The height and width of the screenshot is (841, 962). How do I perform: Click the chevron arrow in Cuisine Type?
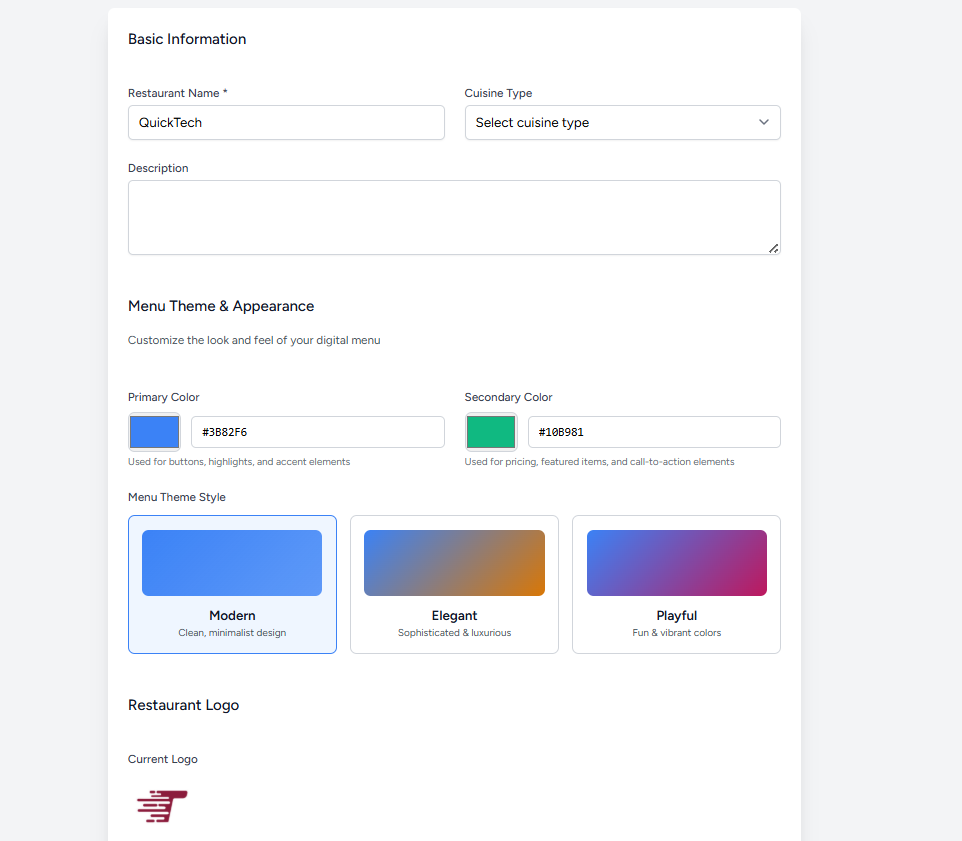click(764, 122)
